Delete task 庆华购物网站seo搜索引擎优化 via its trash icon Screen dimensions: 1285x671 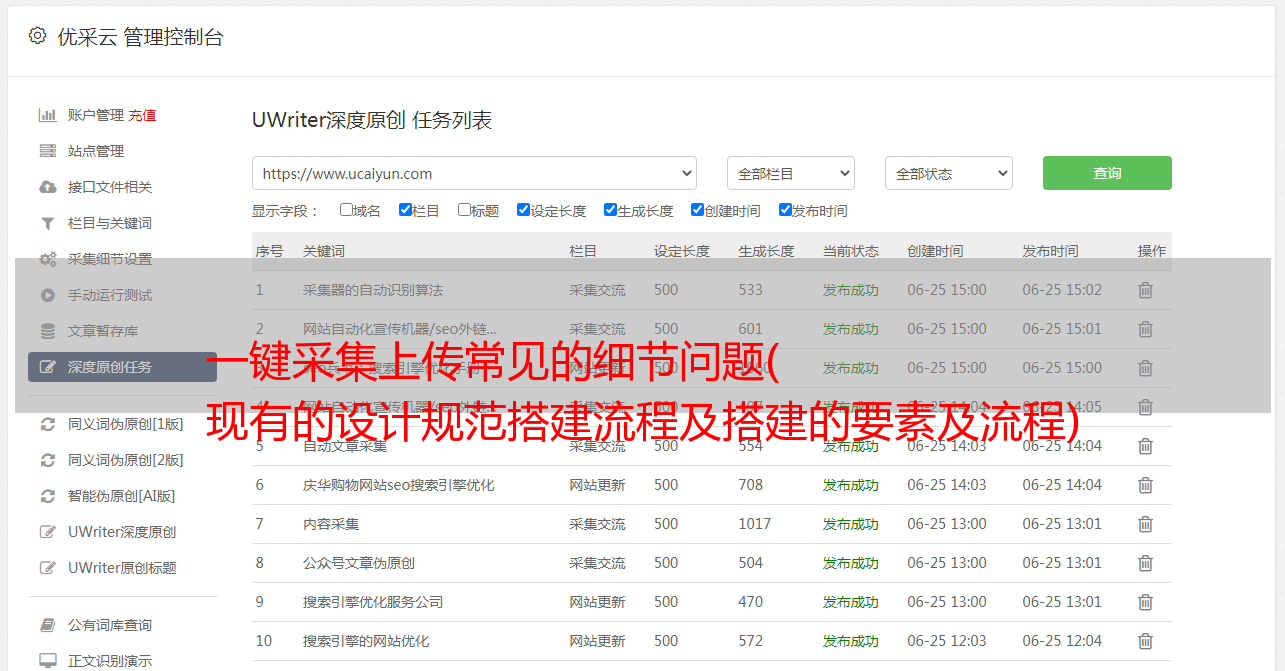click(x=1146, y=485)
